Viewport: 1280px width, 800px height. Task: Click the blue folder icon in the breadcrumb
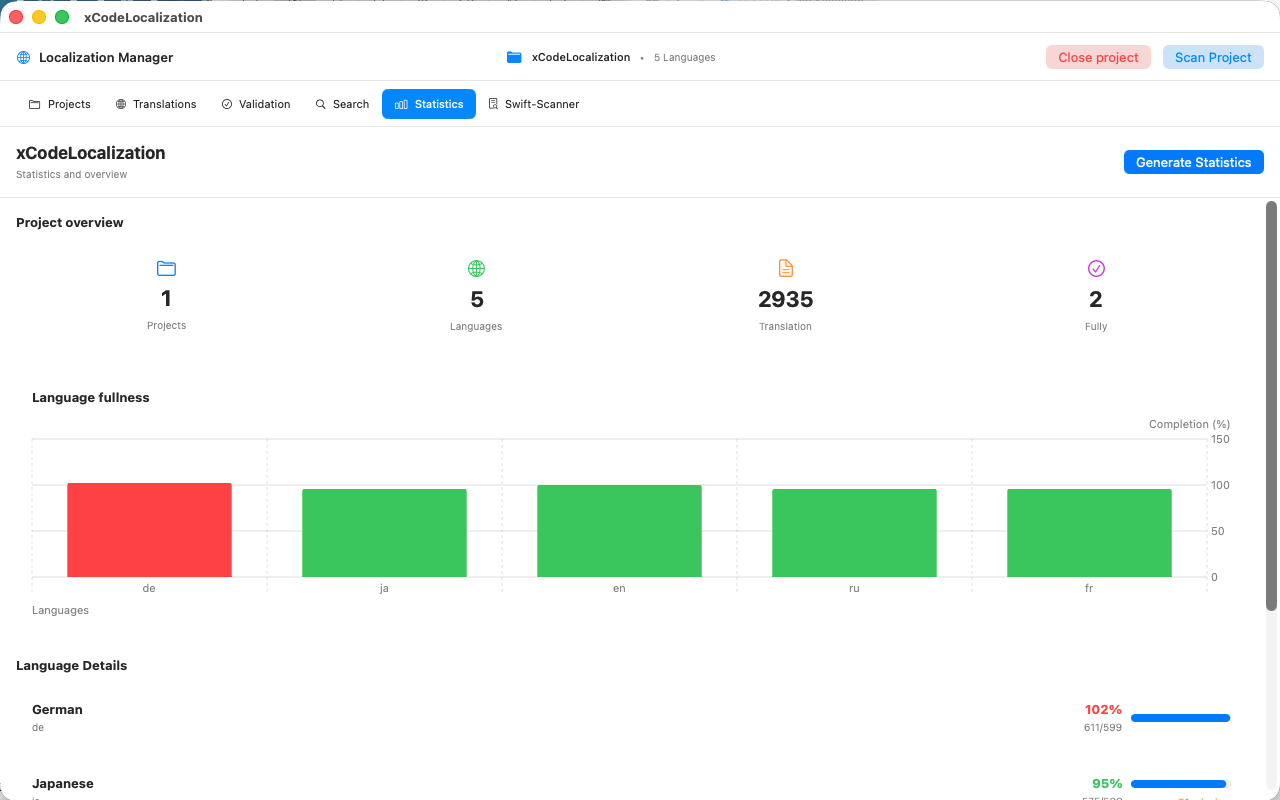coord(514,57)
